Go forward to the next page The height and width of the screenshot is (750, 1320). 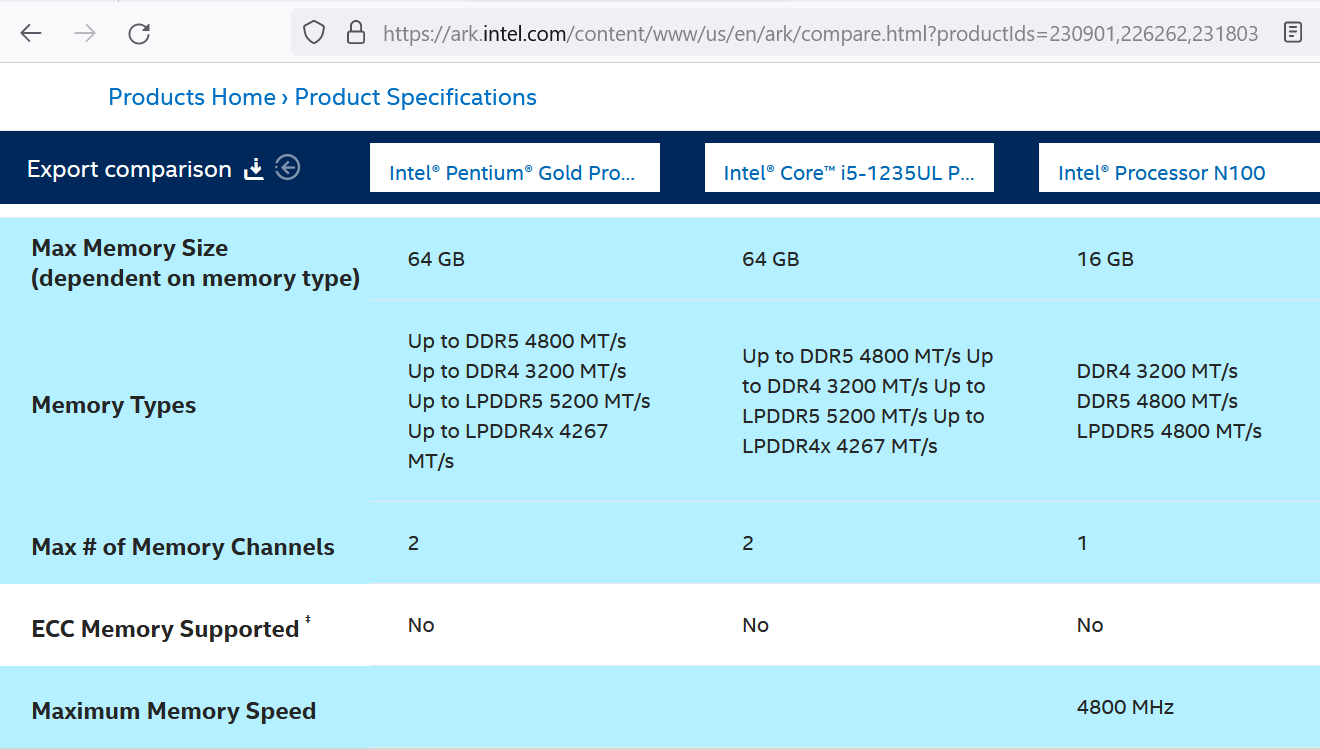[x=85, y=33]
